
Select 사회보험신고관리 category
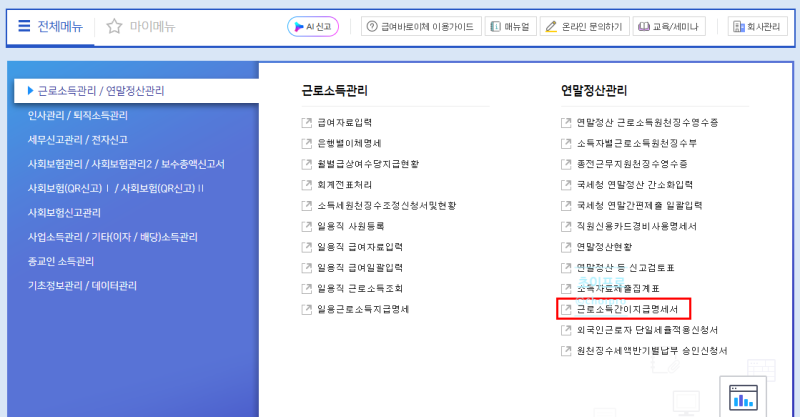(64, 213)
